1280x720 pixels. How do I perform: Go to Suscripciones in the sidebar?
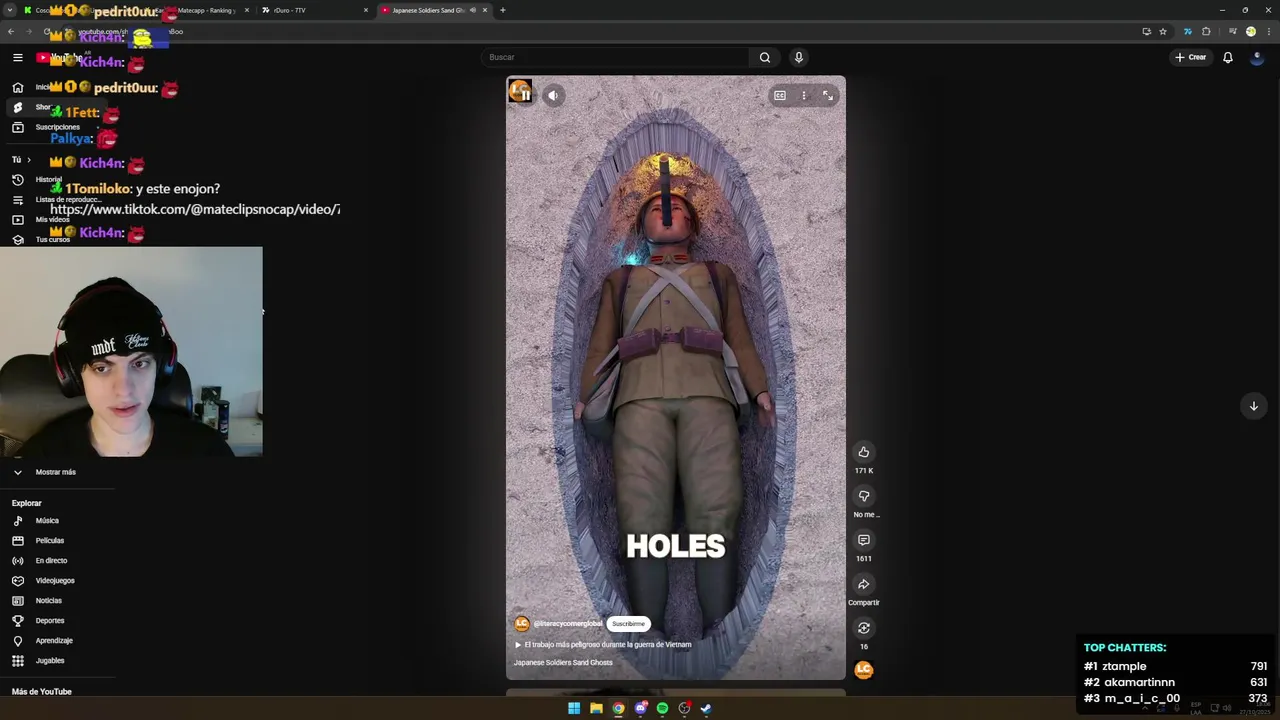[58, 127]
